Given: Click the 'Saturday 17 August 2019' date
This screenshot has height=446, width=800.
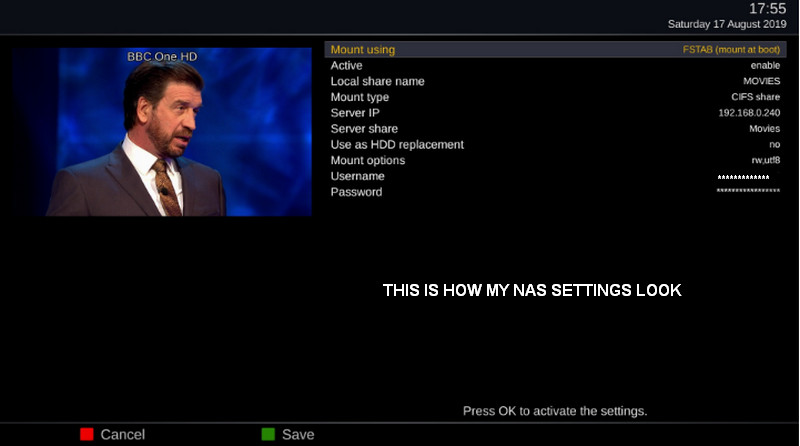Looking at the screenshot, I should (x=727, y=24).
